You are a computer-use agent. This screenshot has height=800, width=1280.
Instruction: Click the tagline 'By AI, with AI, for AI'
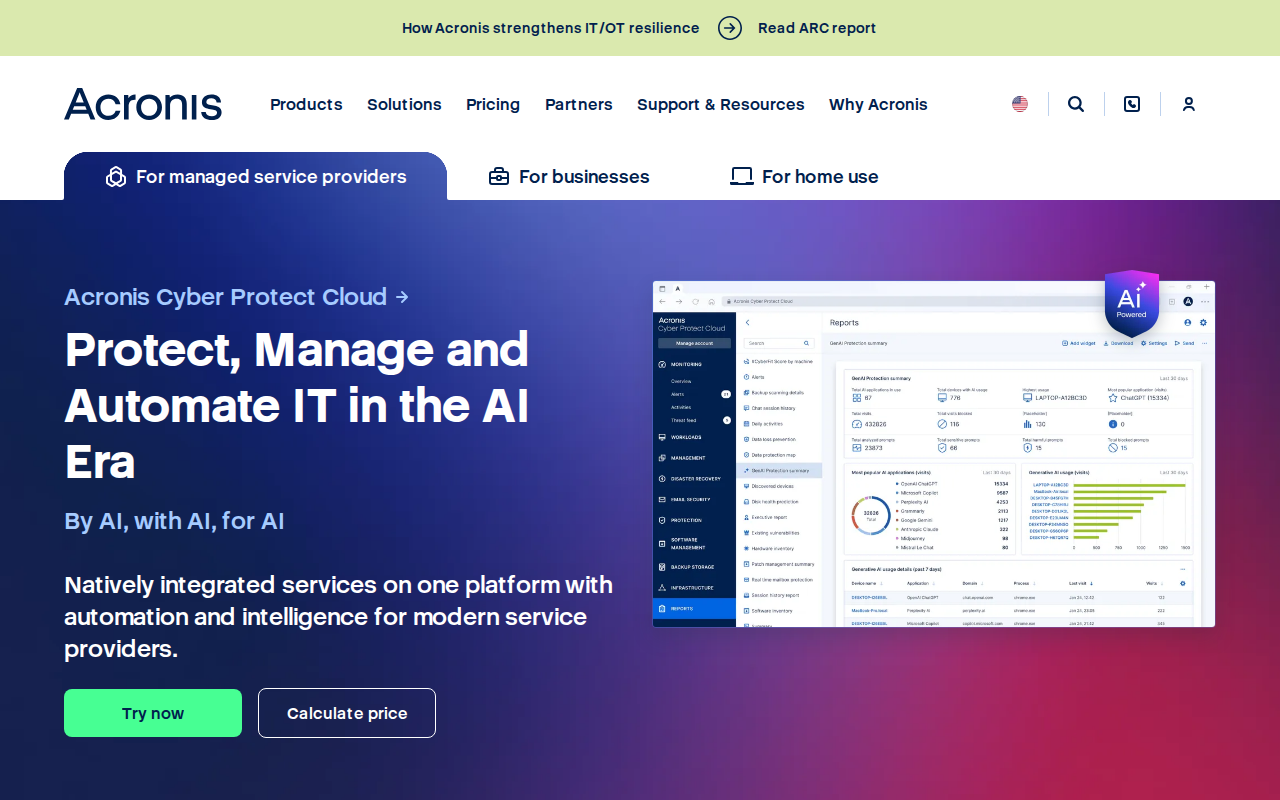[174, 521]
